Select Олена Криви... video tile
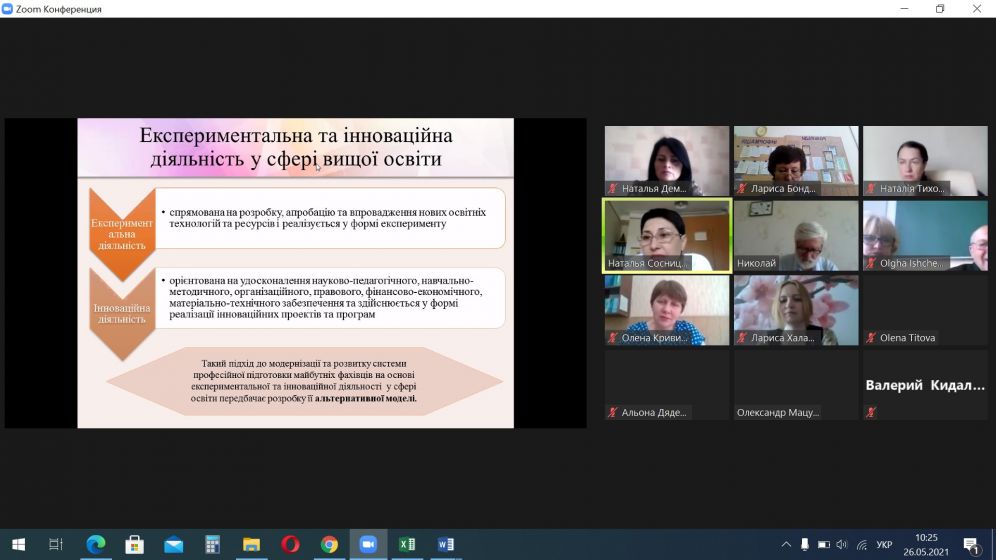The height and width of the screenshot is (560, 996). point(667,310)
